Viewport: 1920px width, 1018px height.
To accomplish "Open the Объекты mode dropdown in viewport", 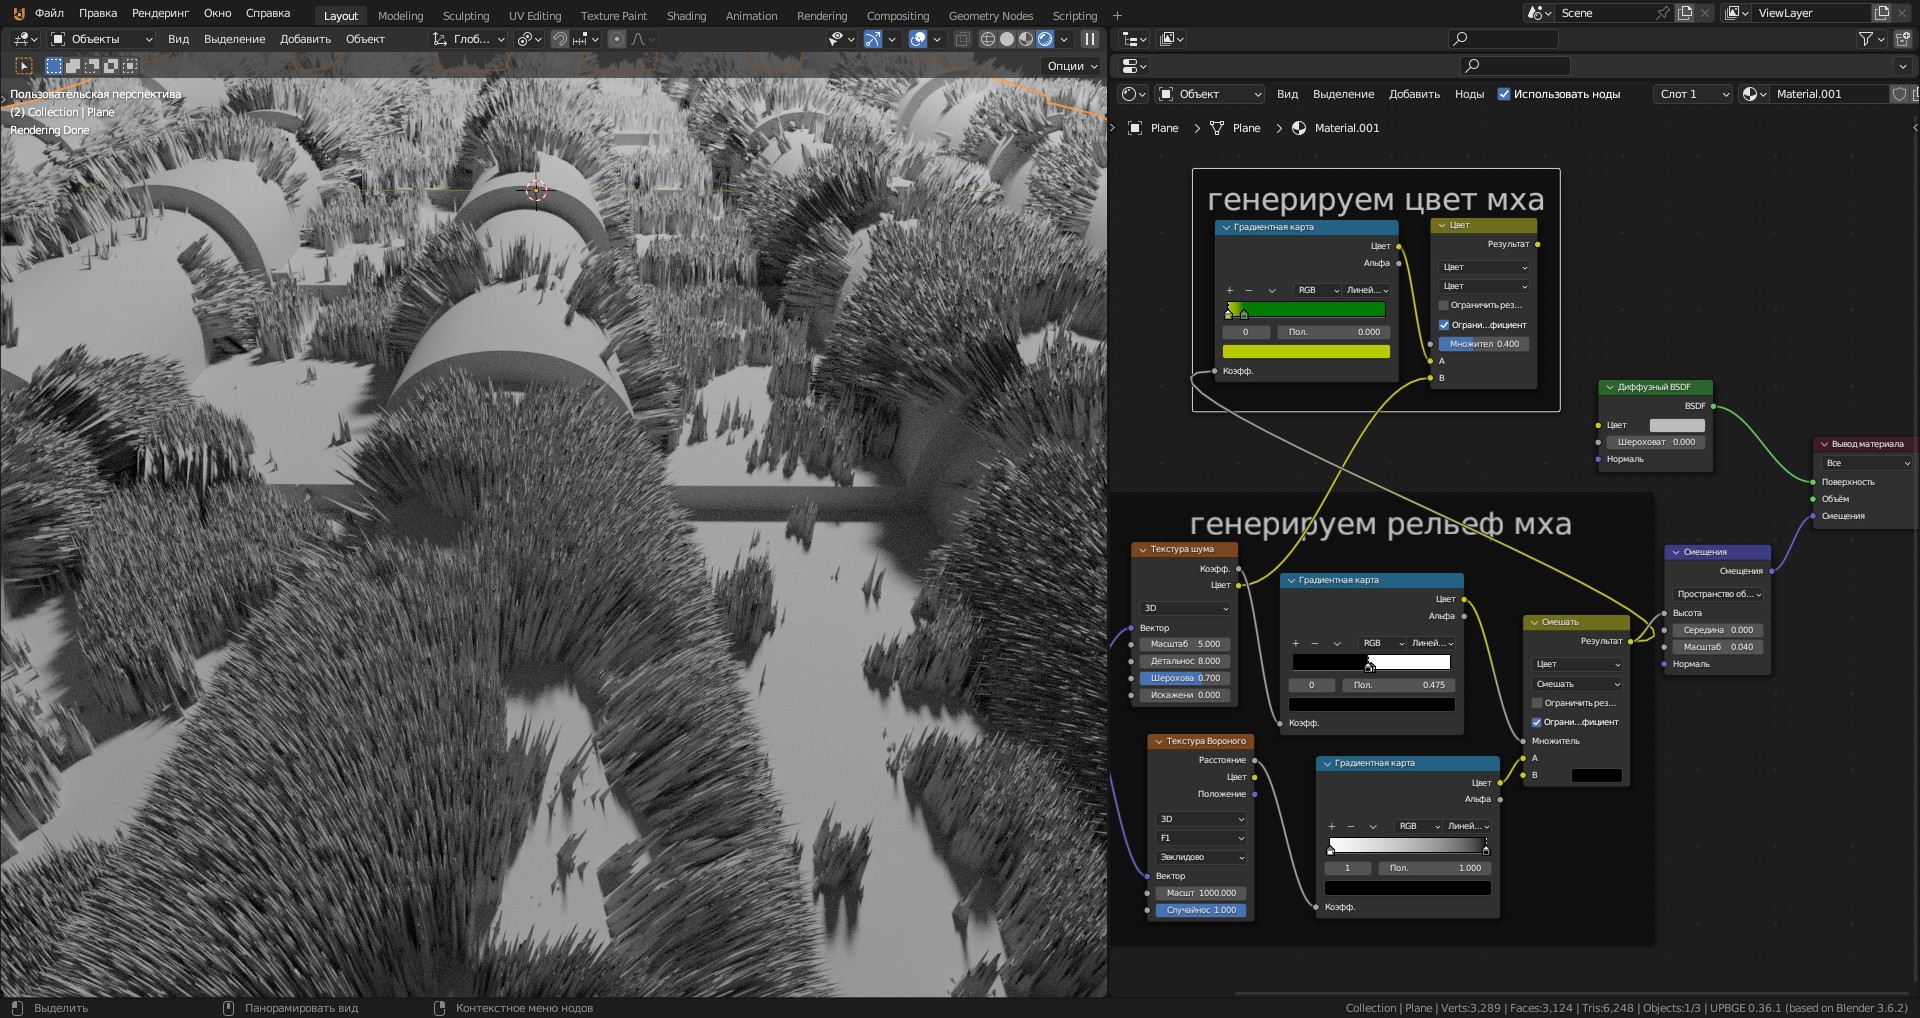I will coord(102,39).
